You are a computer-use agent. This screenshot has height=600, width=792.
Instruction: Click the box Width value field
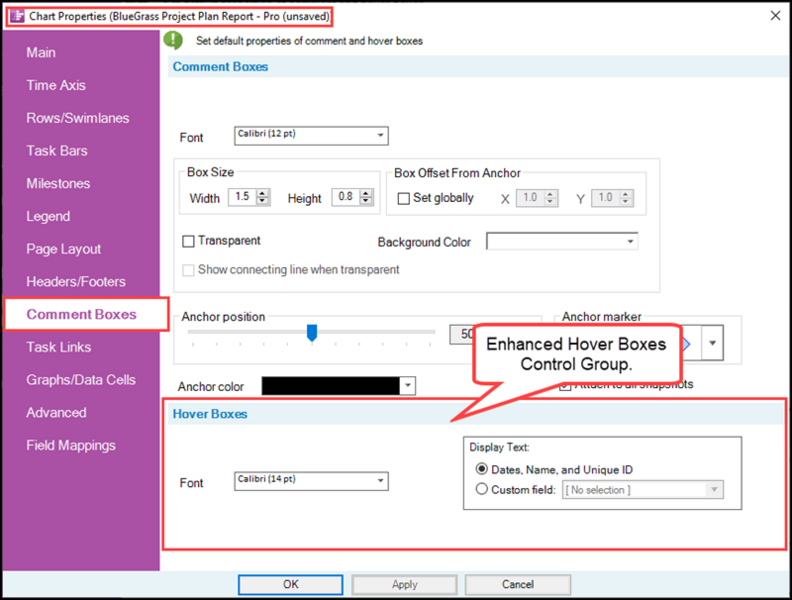[243, 197]
